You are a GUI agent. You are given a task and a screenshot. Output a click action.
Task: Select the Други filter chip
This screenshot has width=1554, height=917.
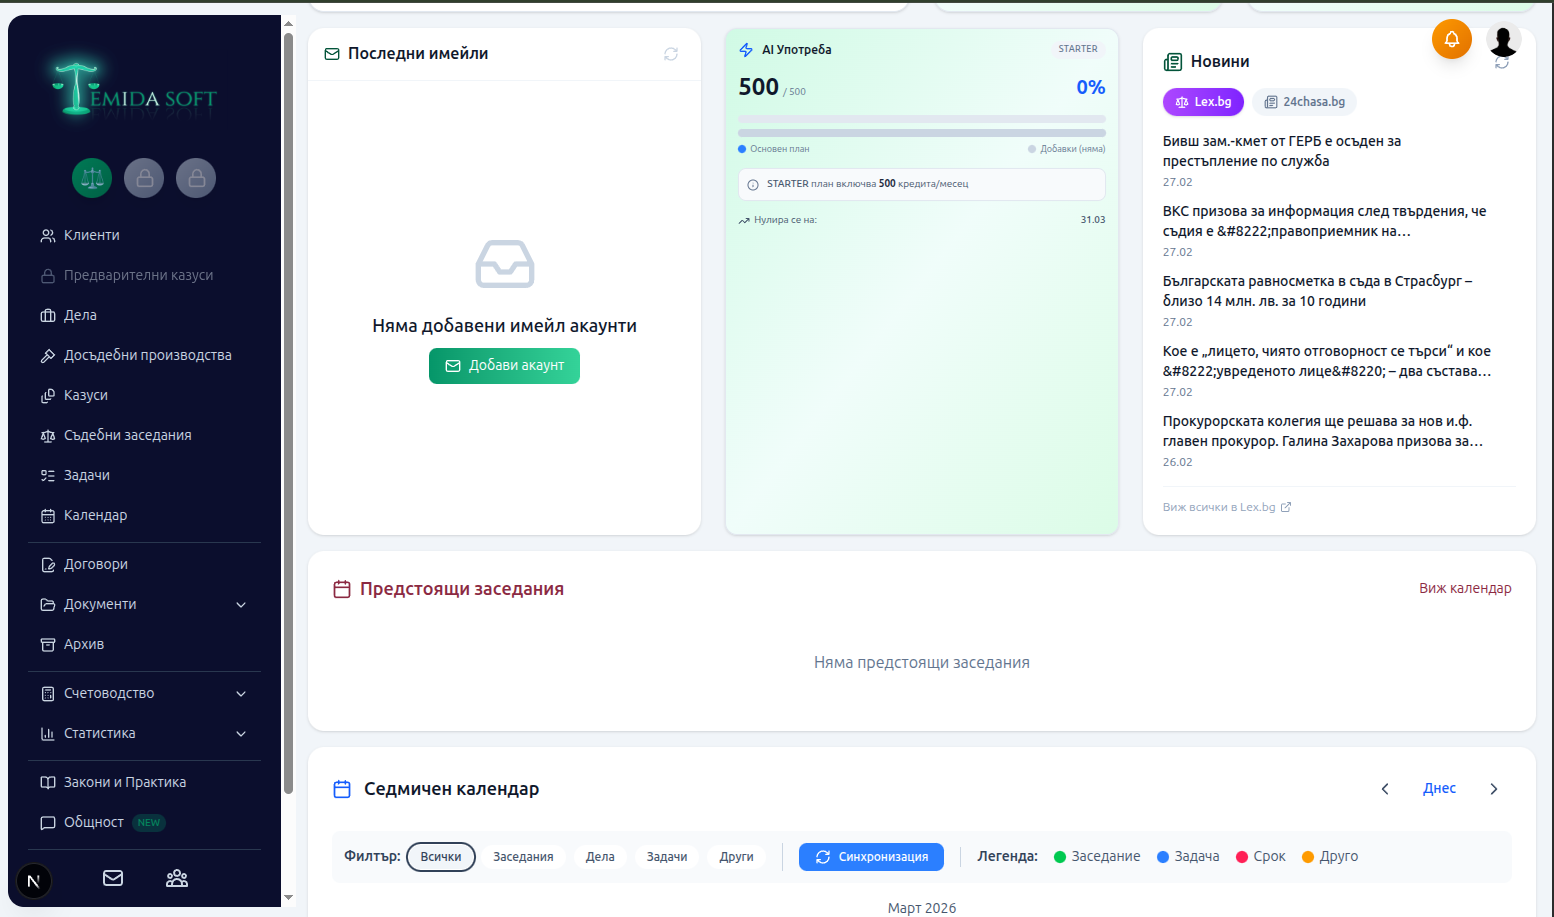click(x=737, y=857)
